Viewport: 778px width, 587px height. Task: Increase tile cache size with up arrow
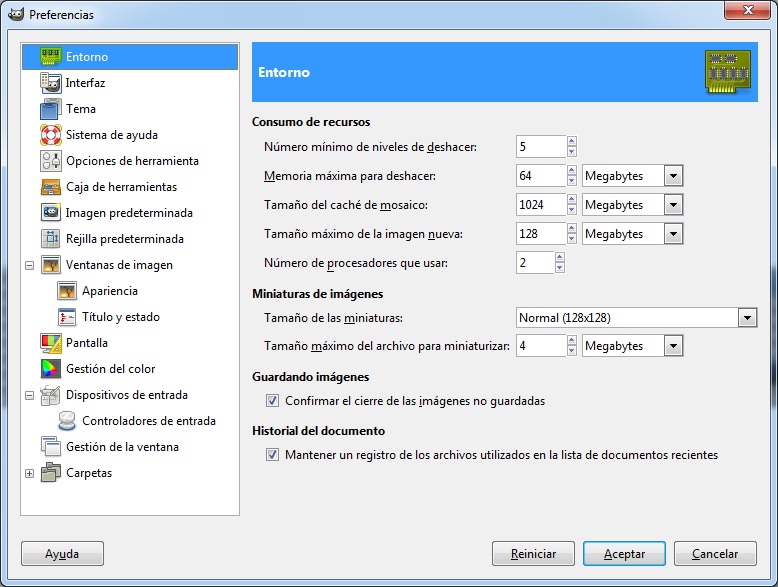coord(572,199)
